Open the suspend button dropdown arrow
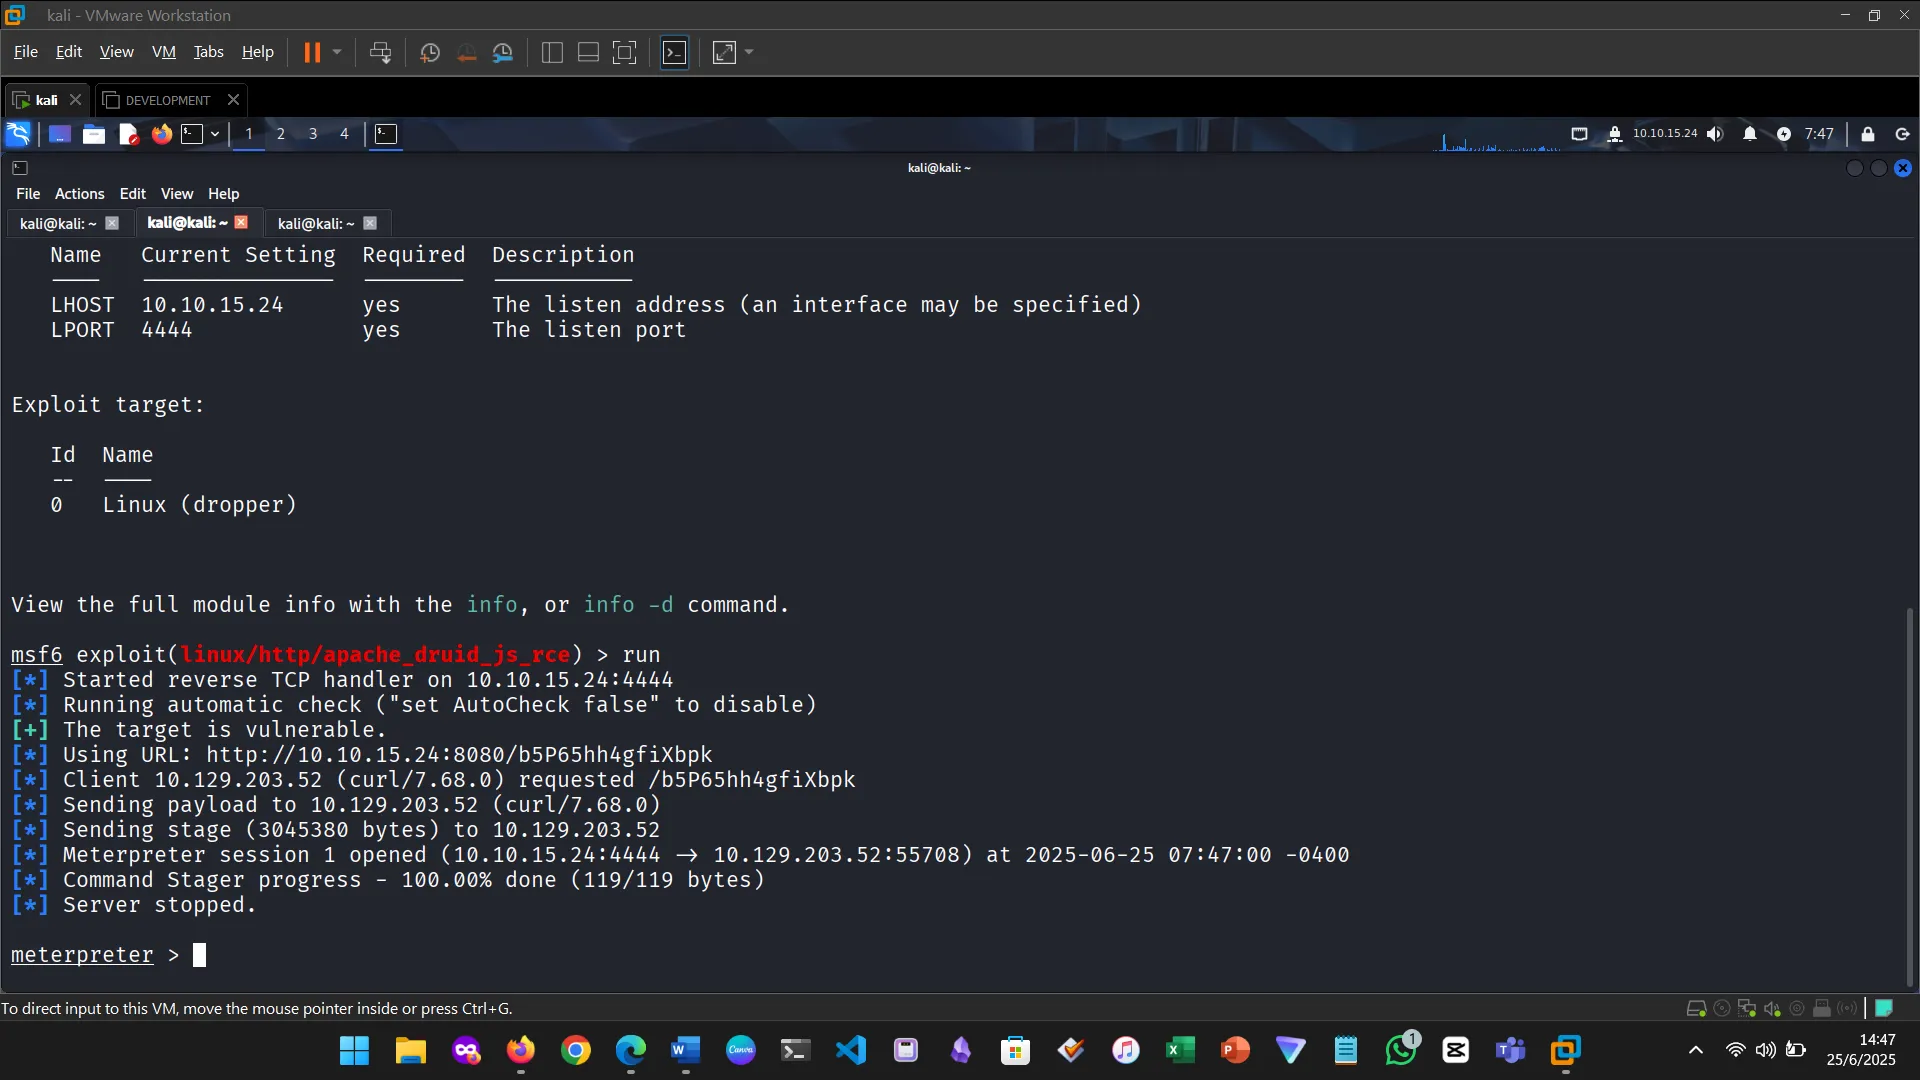The image size is (1920, 1080). [x=337, y=53]
